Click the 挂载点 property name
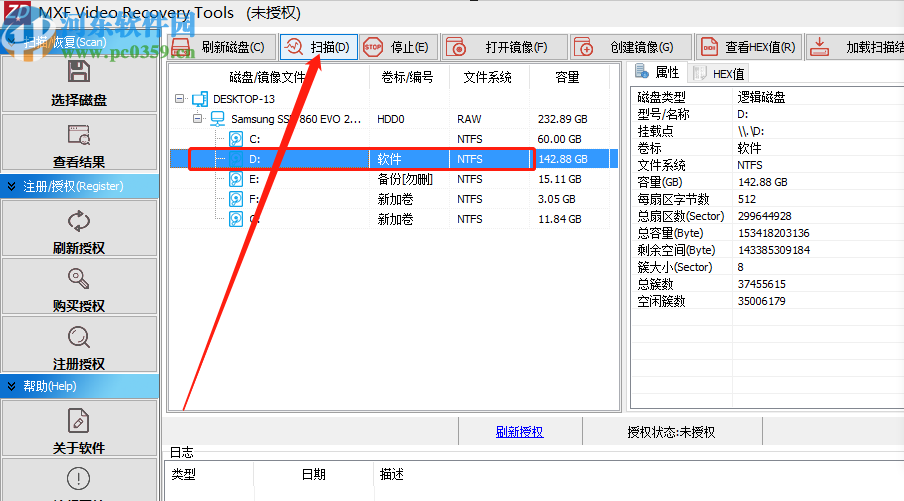Viewport: 904px width, 501px height. coord(656,131)
